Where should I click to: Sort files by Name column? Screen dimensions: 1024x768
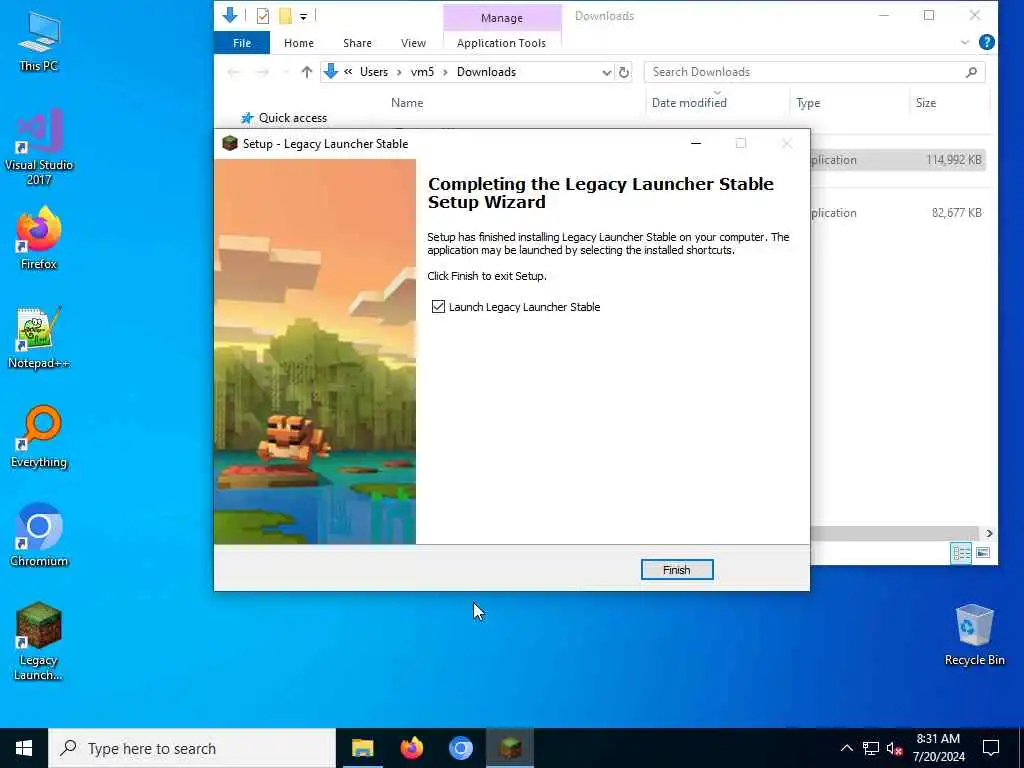click(x=407, y=103)
